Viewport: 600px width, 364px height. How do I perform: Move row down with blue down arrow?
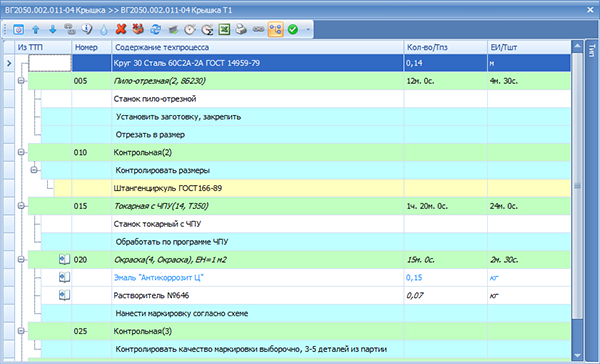pos(53,29)
